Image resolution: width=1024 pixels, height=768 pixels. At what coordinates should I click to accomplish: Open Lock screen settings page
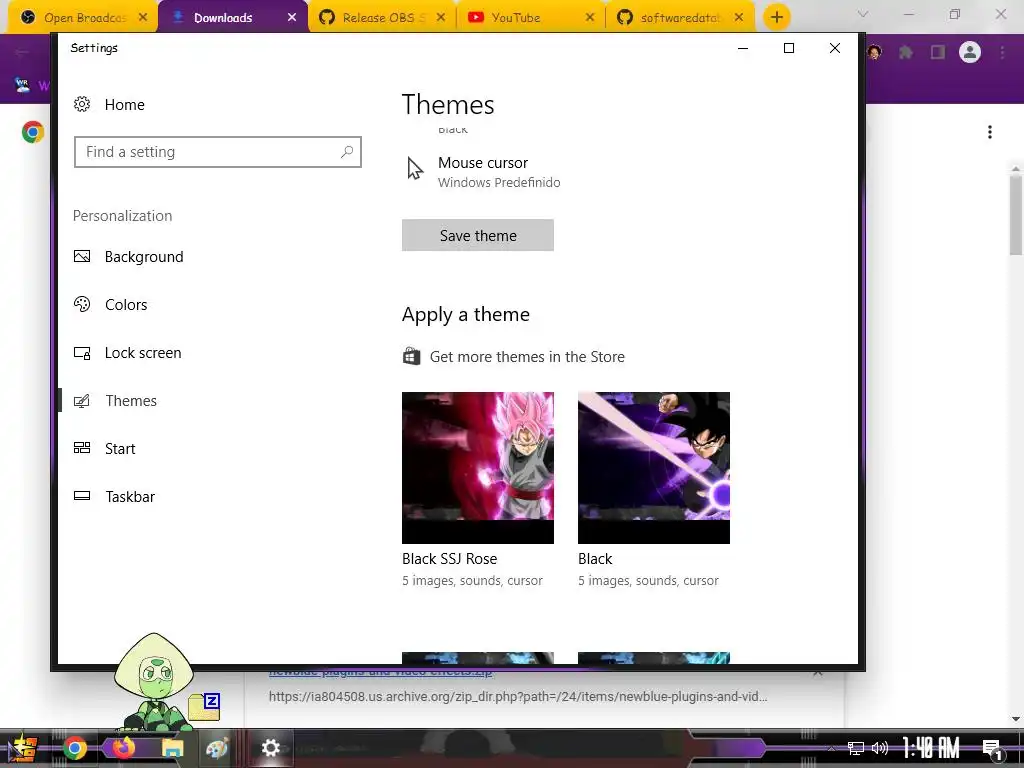[127, 353]
